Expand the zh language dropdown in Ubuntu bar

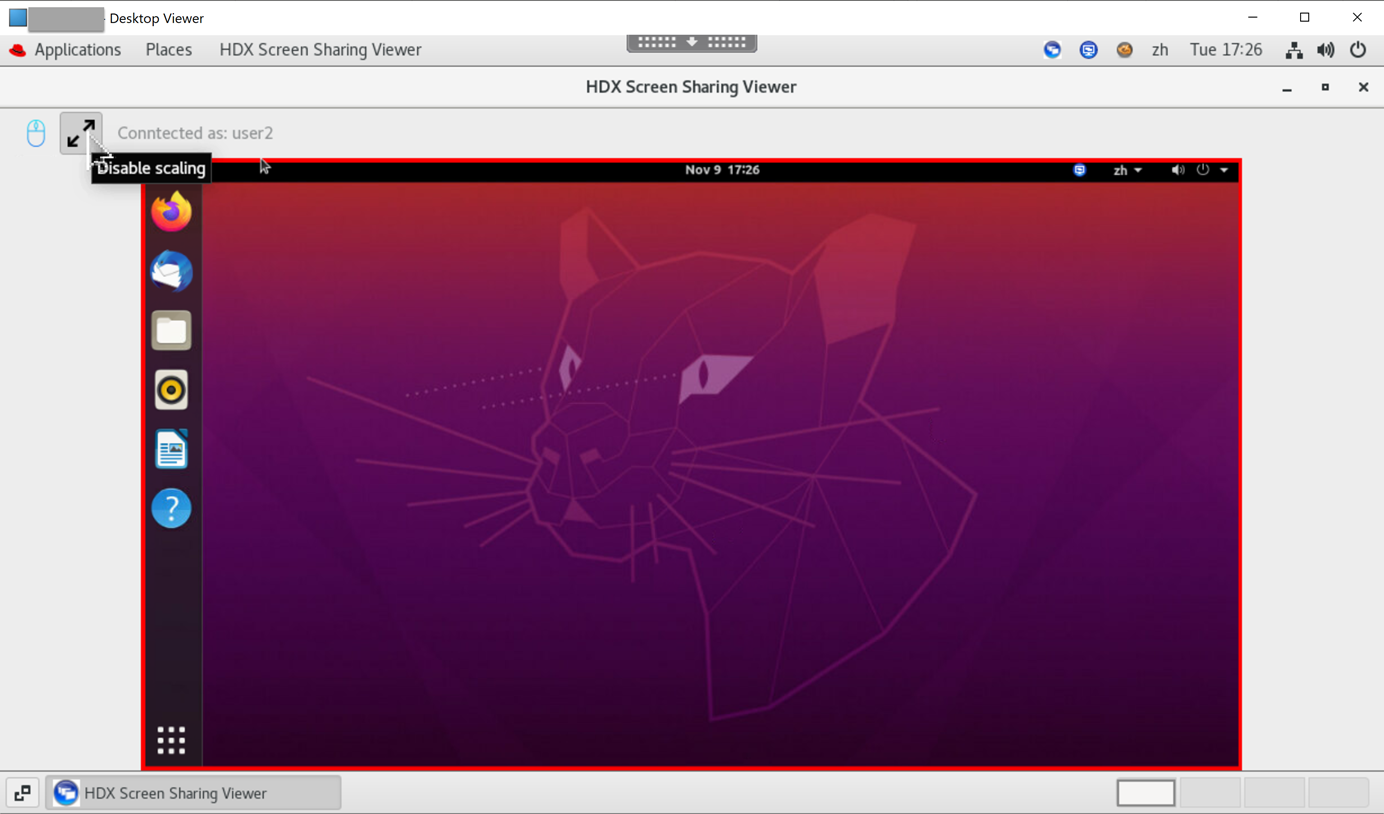tap(1127, 170)
